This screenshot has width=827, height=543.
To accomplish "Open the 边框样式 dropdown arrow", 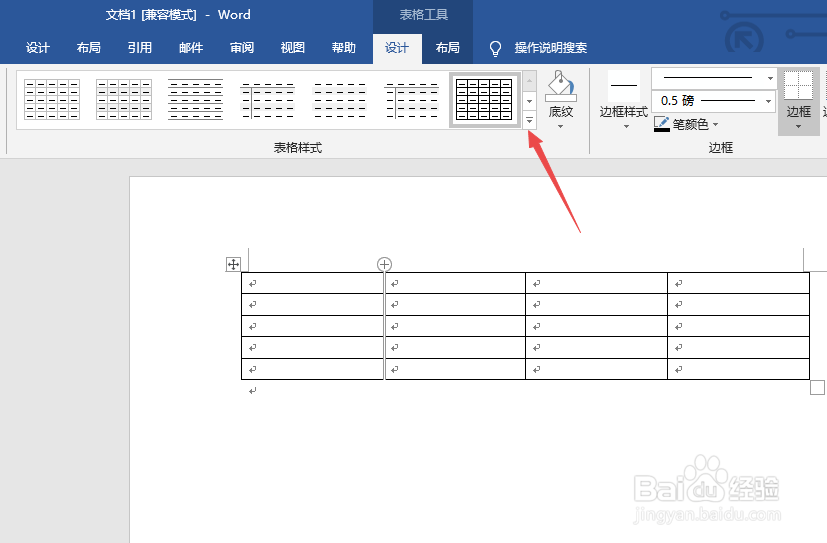I will pyautogui.click(x=626, y=127).
